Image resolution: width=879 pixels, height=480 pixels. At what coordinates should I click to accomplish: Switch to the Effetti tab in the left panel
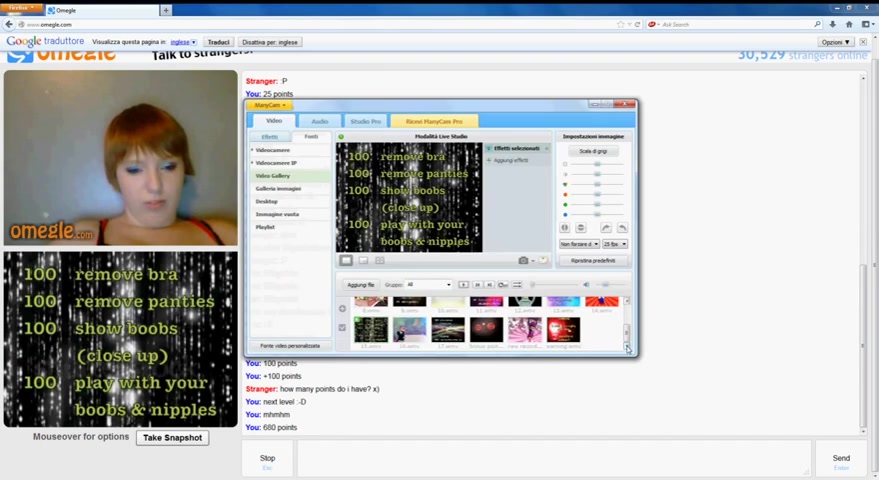click(x=270, y=137)
